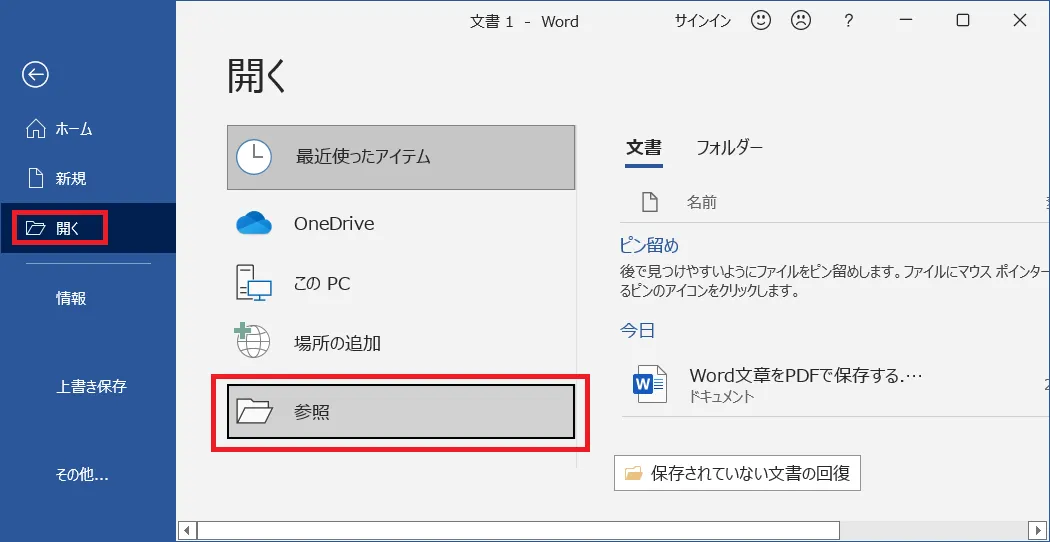Switch to the 文書 tab
1050x542 pixels.
[x=644, y=147]
